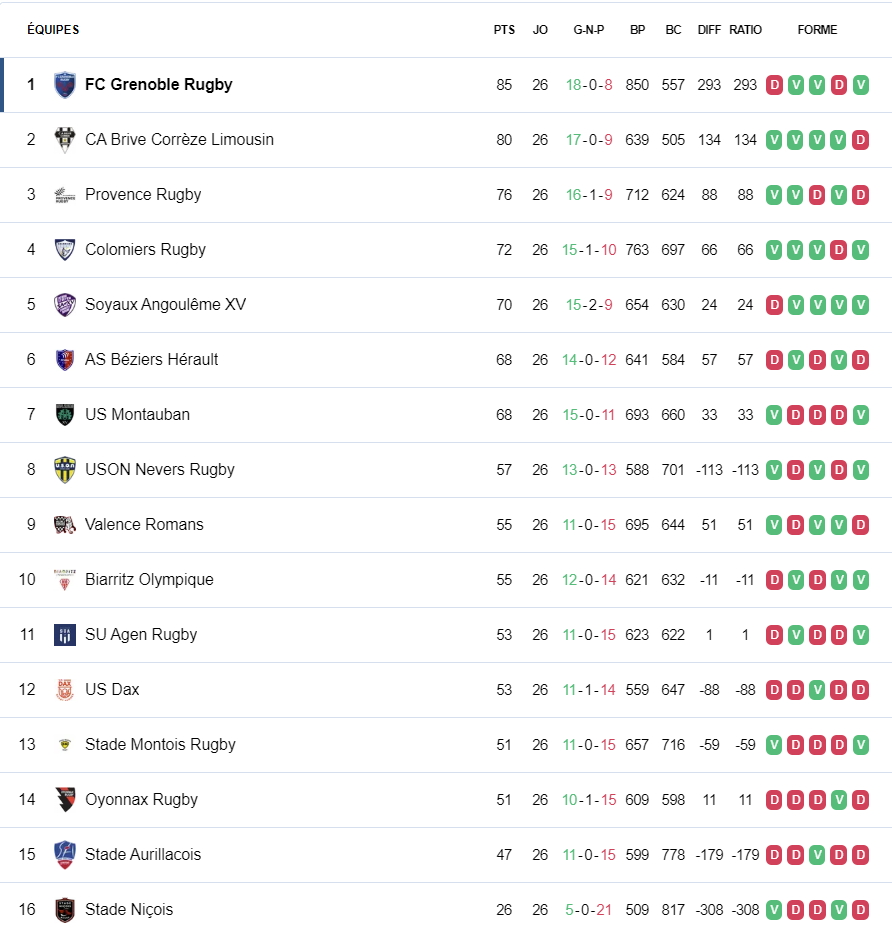Click the Oyonnax Rugby red-black logo
This screenshot has height=932, width=892.
[x=65, y=799]
